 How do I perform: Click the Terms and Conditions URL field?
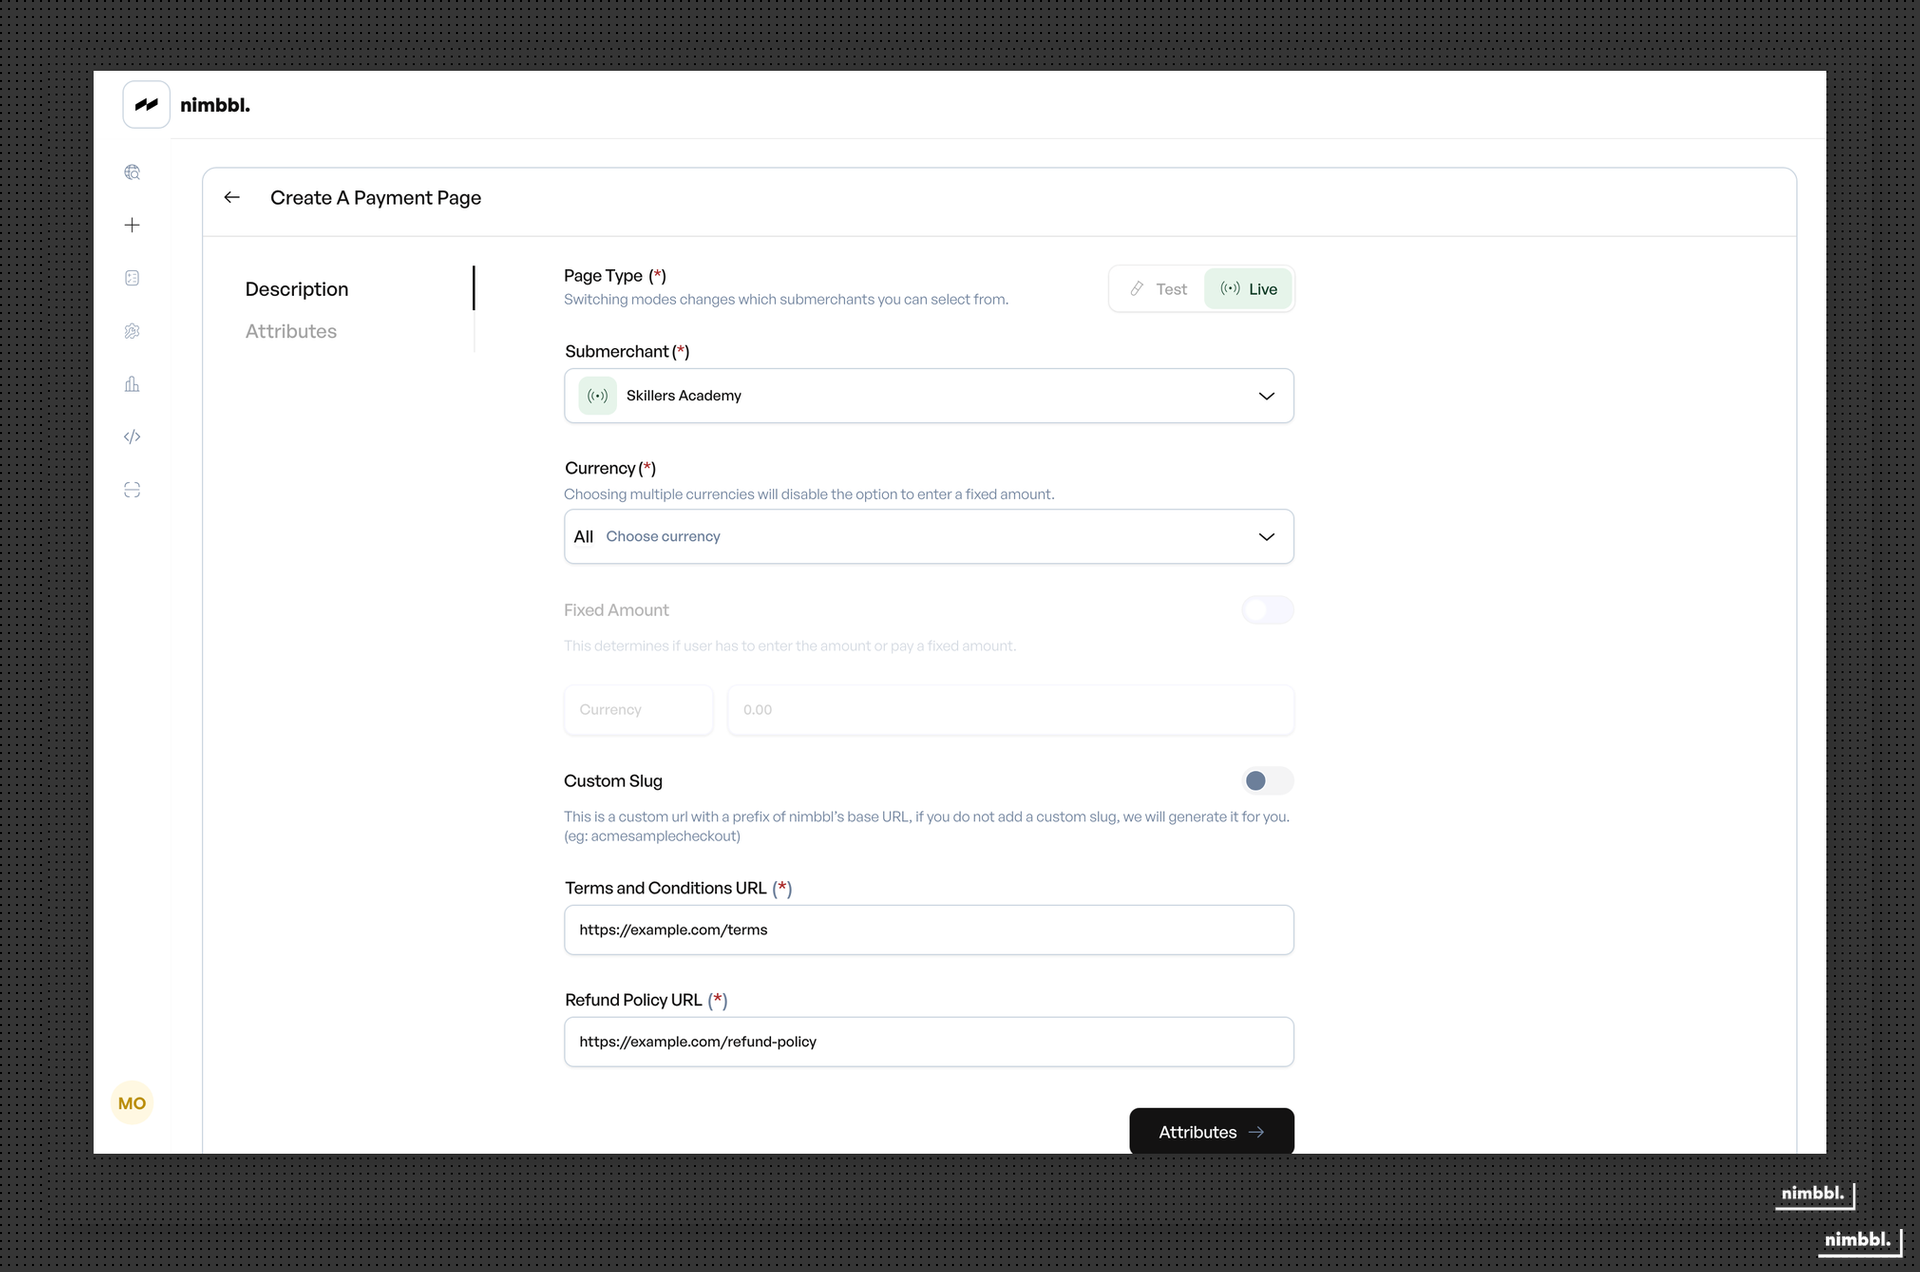pyautogui.click(x=928, y=929)
